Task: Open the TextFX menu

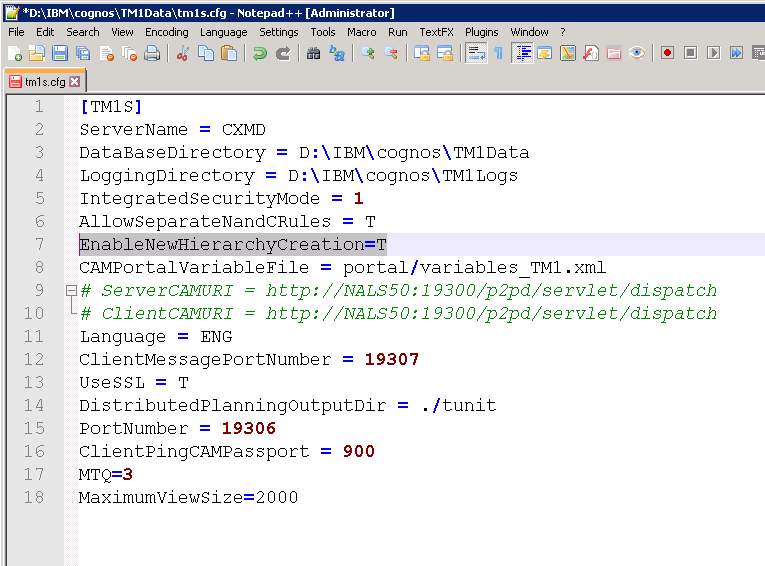Action: click(x=436, y=32)
